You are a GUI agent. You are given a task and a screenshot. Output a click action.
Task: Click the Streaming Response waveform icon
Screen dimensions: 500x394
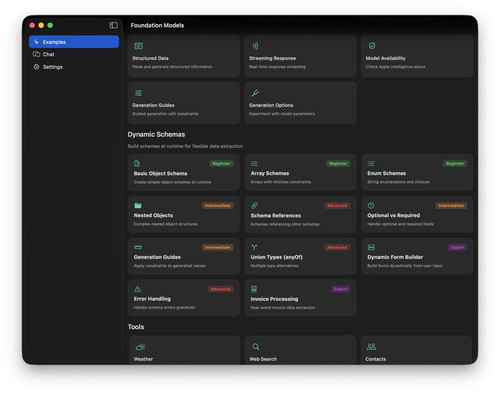click(255, 46)
